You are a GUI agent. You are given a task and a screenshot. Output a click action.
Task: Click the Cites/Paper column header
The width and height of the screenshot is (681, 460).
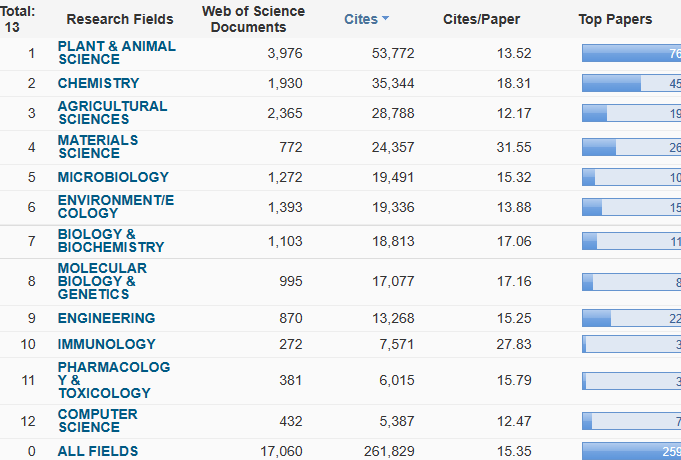482,19
